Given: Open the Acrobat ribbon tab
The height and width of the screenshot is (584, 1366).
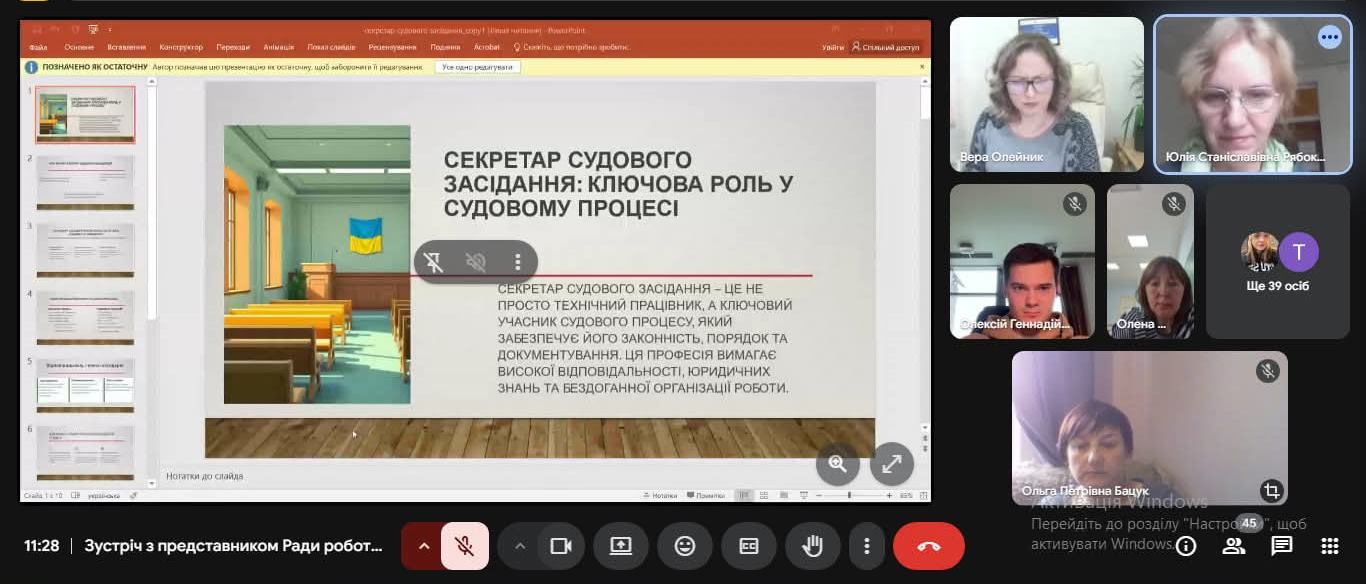Looking at the screenshot, I should pyautogui.click(x=487, y=47).
